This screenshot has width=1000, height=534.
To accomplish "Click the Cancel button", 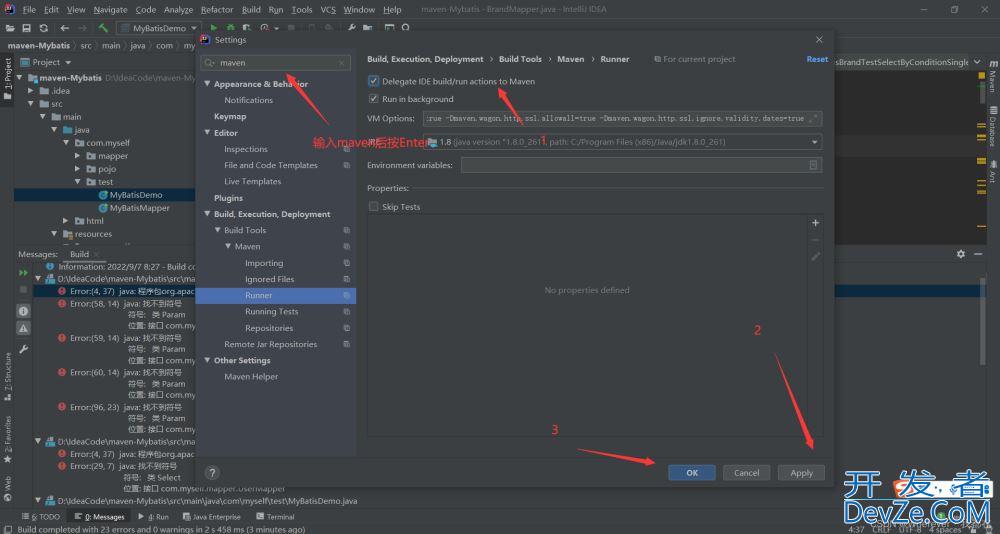I will click(746, 473).
